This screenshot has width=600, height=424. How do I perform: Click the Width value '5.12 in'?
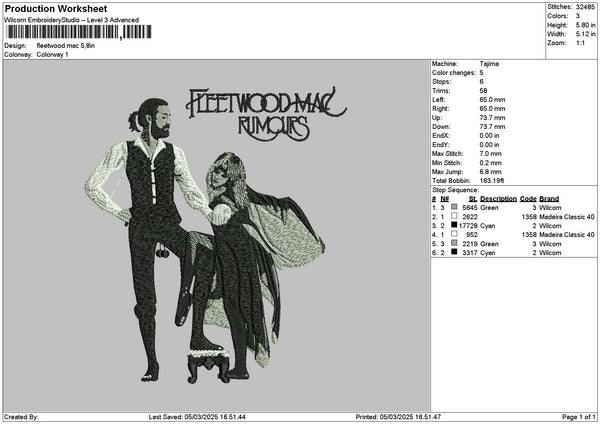[x=585, y=34]
